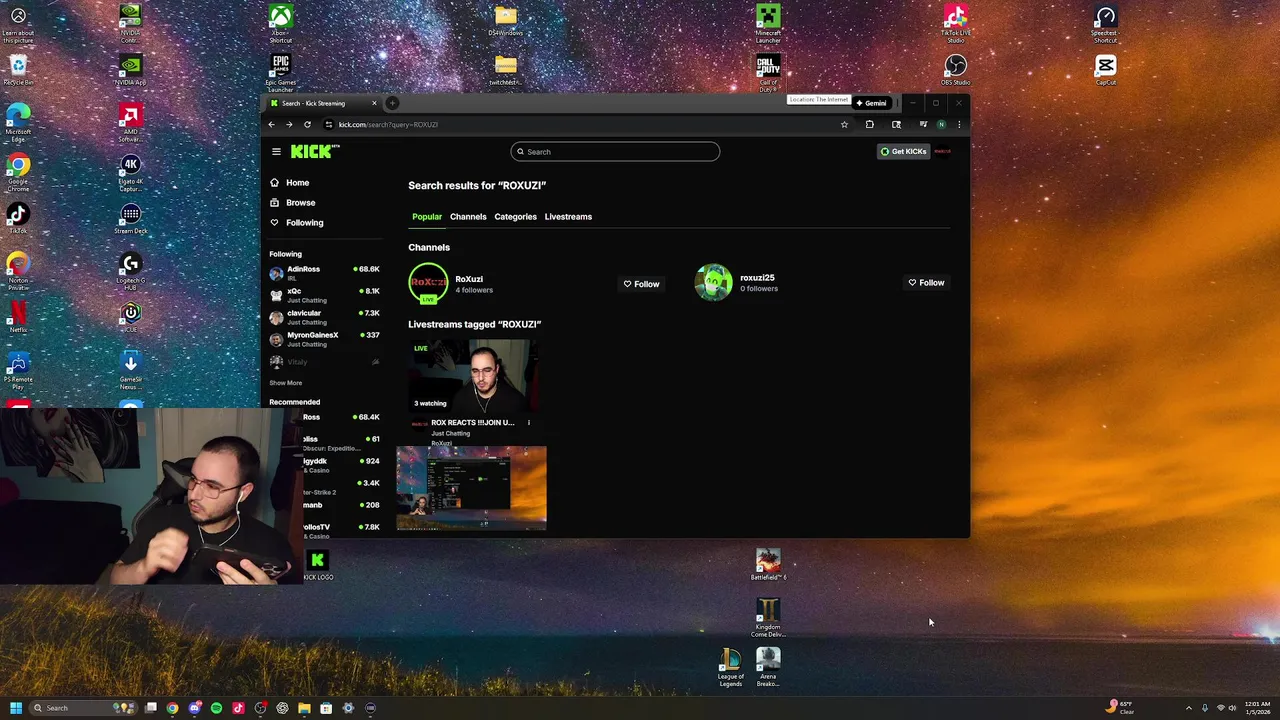The height and width of the screenshot is (720, 1280).
Task: Open Chrome profile N avatar
Action: [x=941, y=125]
